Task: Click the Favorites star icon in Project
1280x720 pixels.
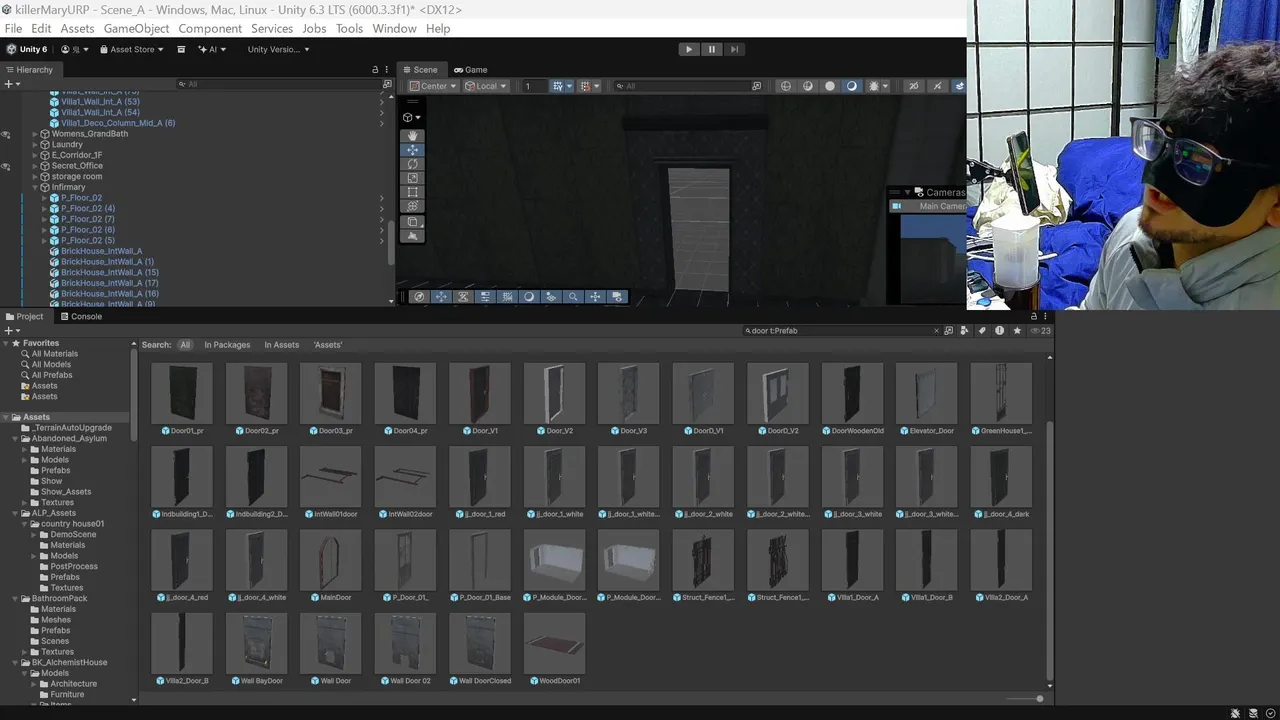Action: (x=1017, y=330)
